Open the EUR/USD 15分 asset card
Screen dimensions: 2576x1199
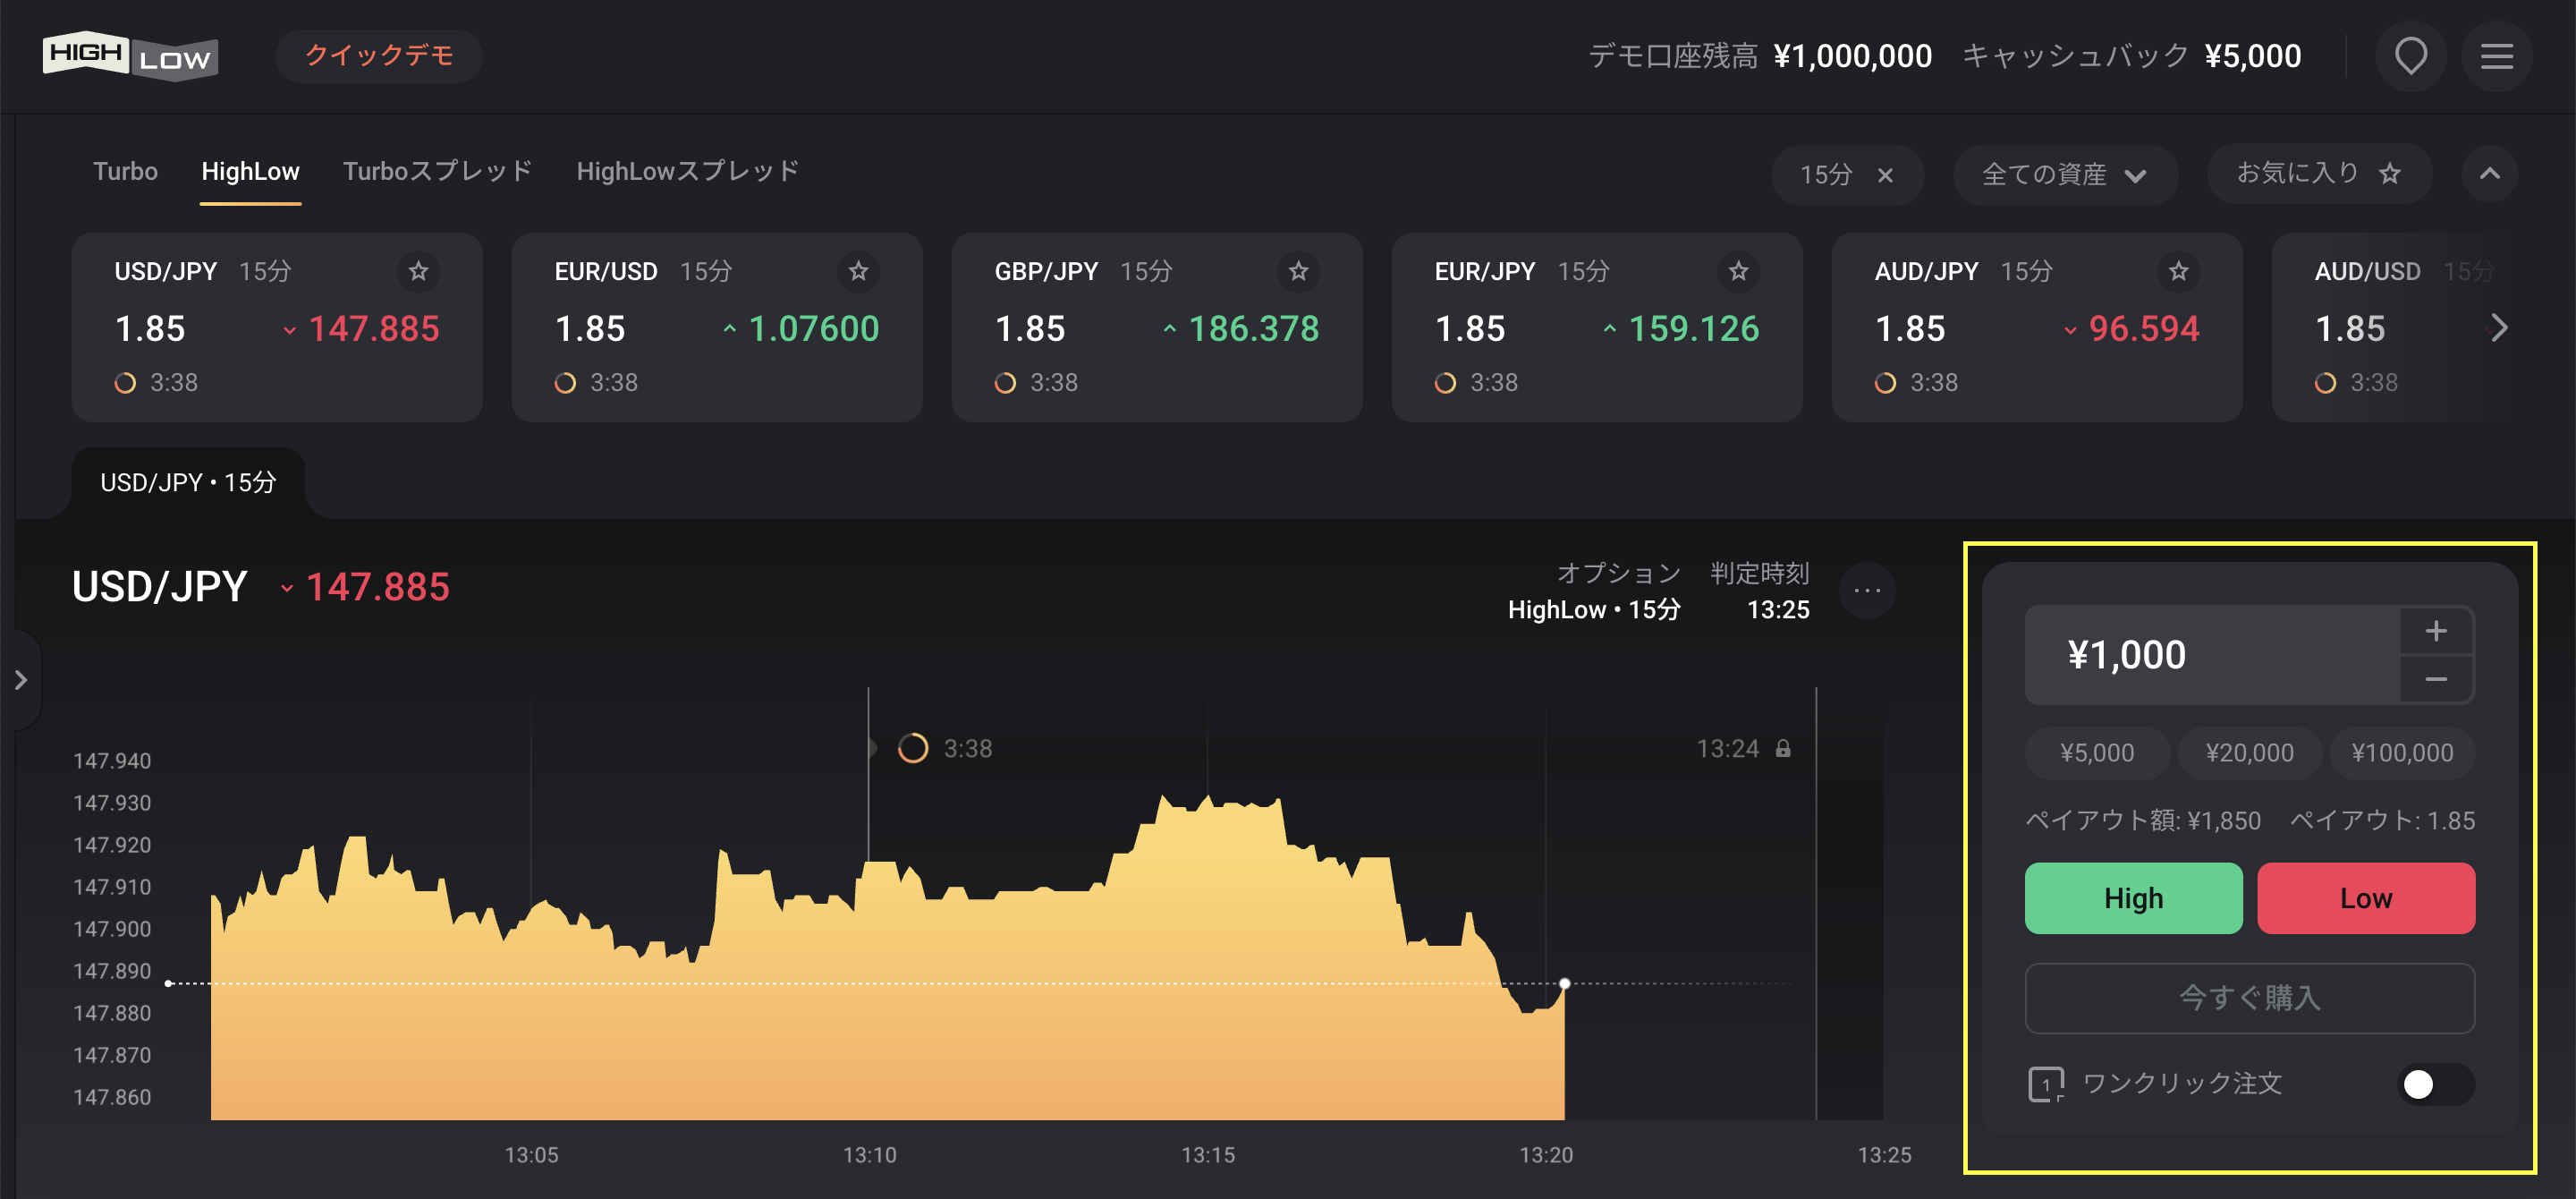point(717,327)
